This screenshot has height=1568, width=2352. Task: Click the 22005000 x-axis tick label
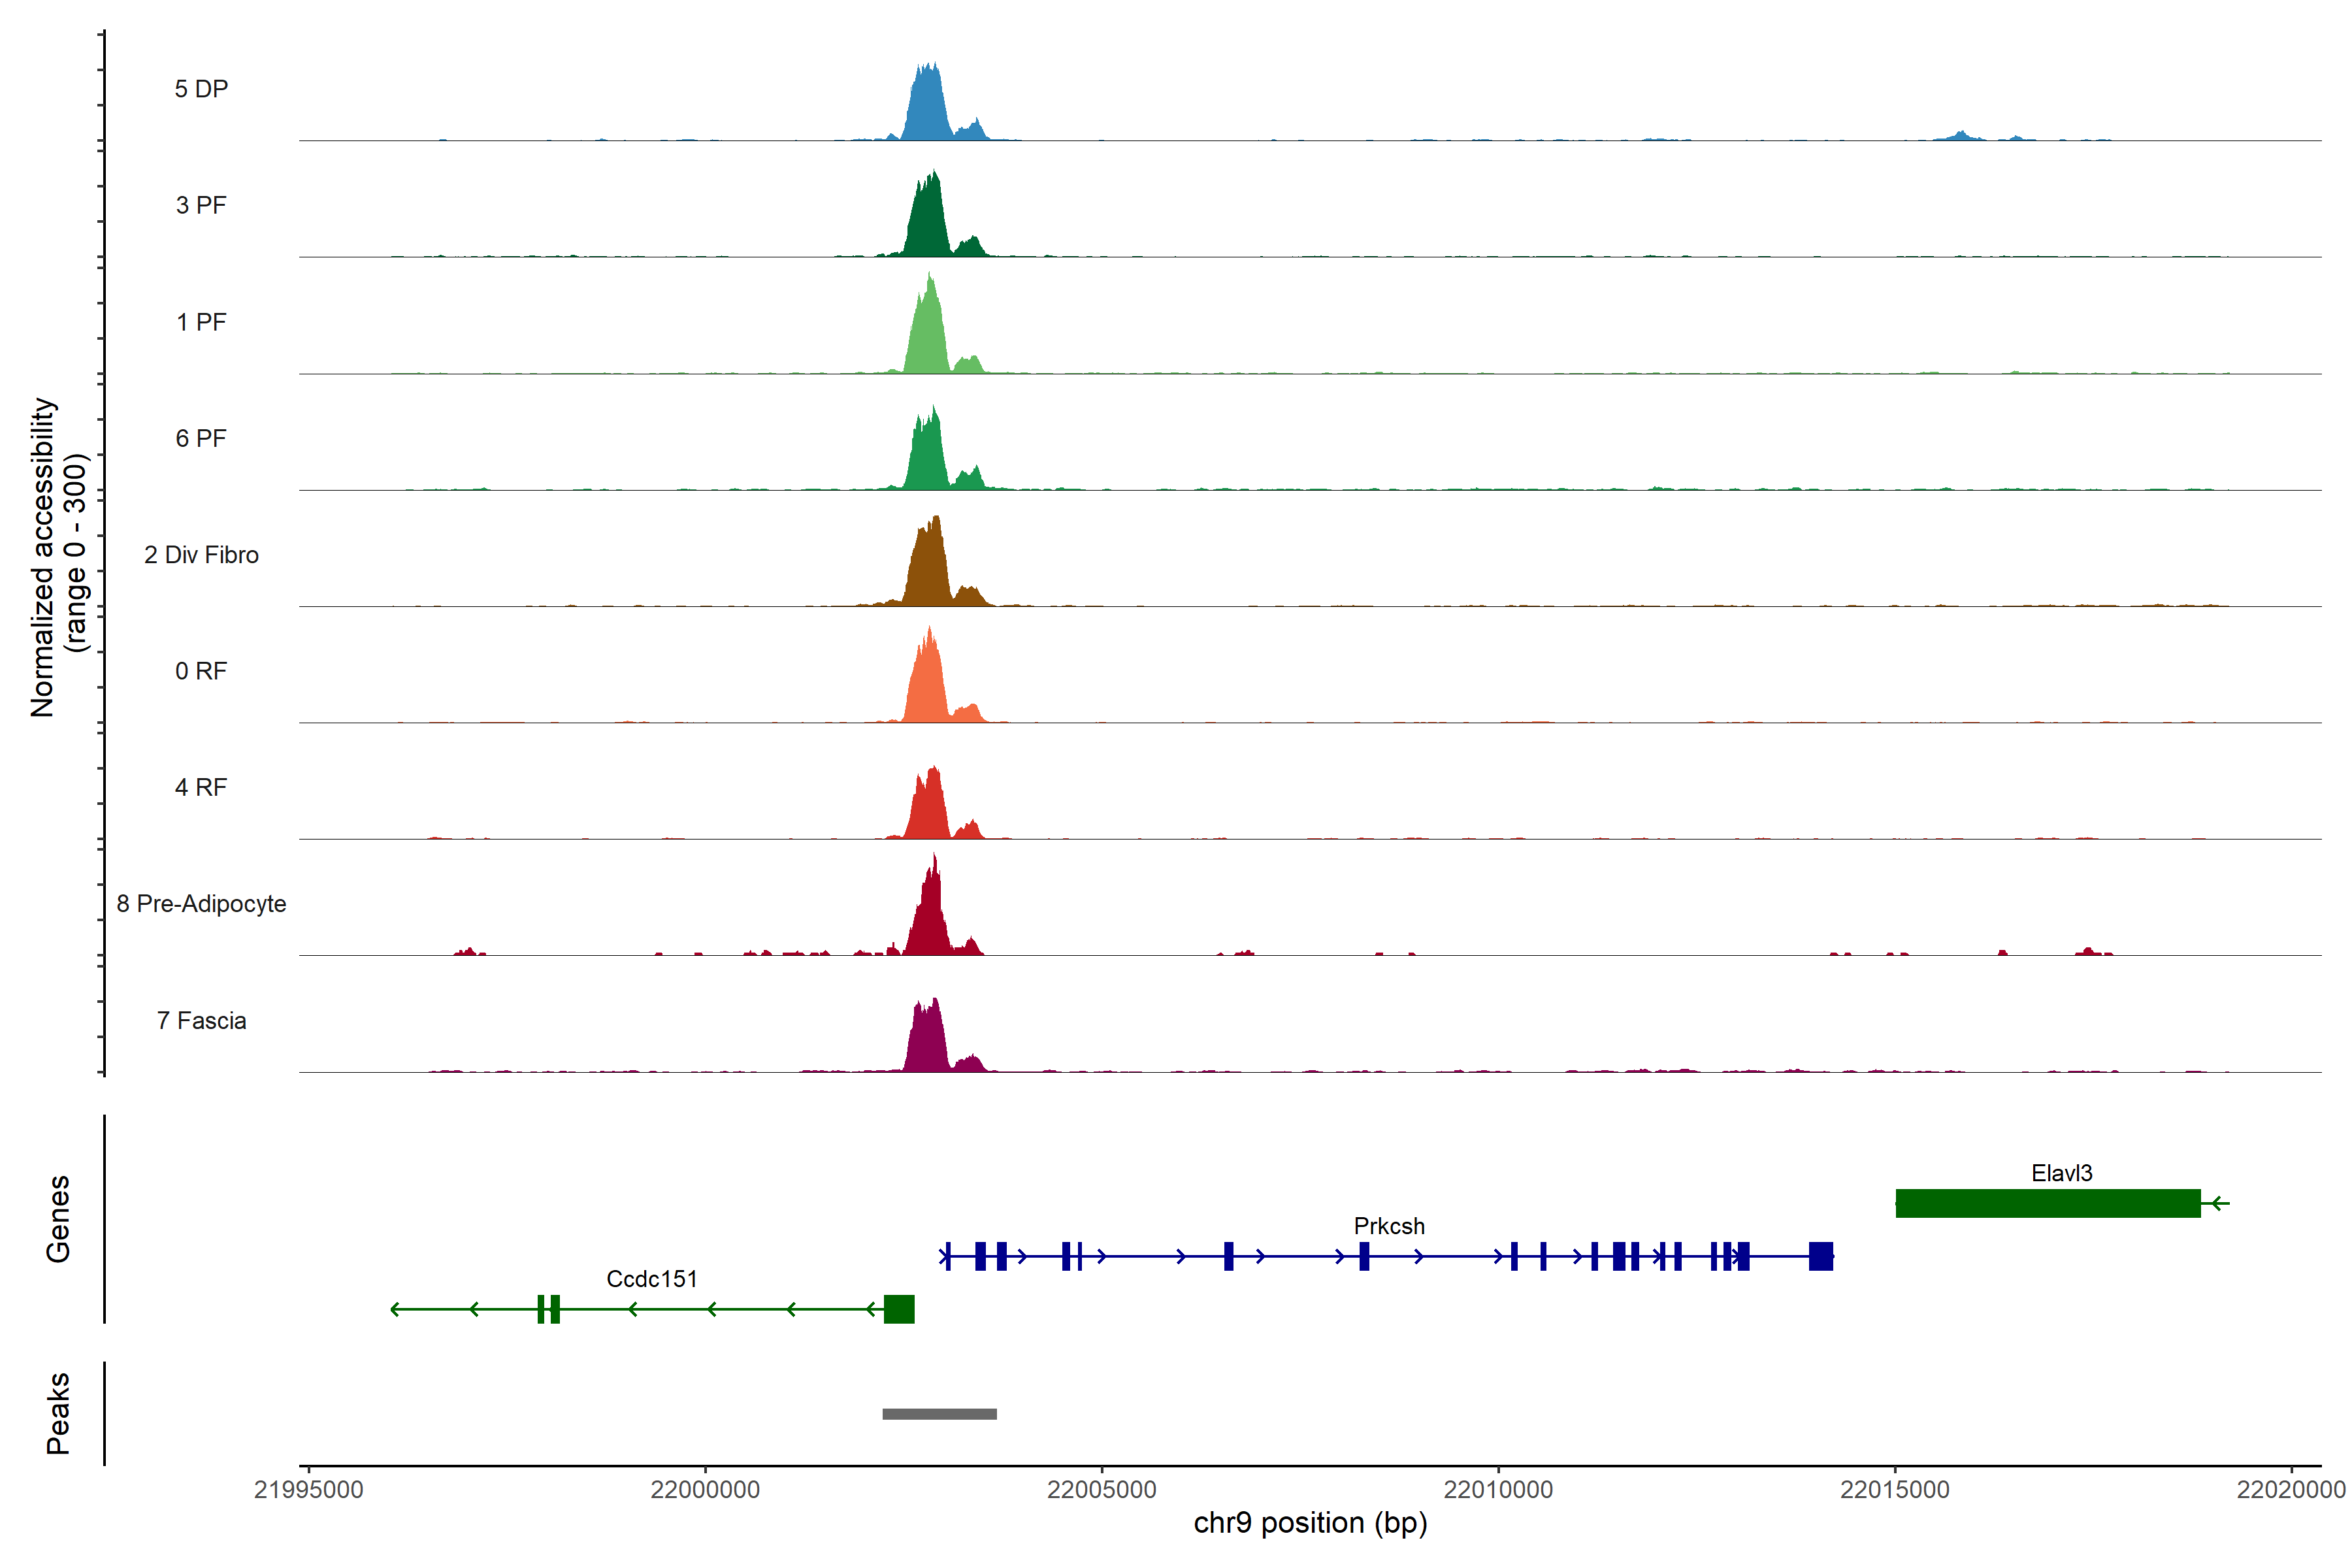tap(1101, 1490)
